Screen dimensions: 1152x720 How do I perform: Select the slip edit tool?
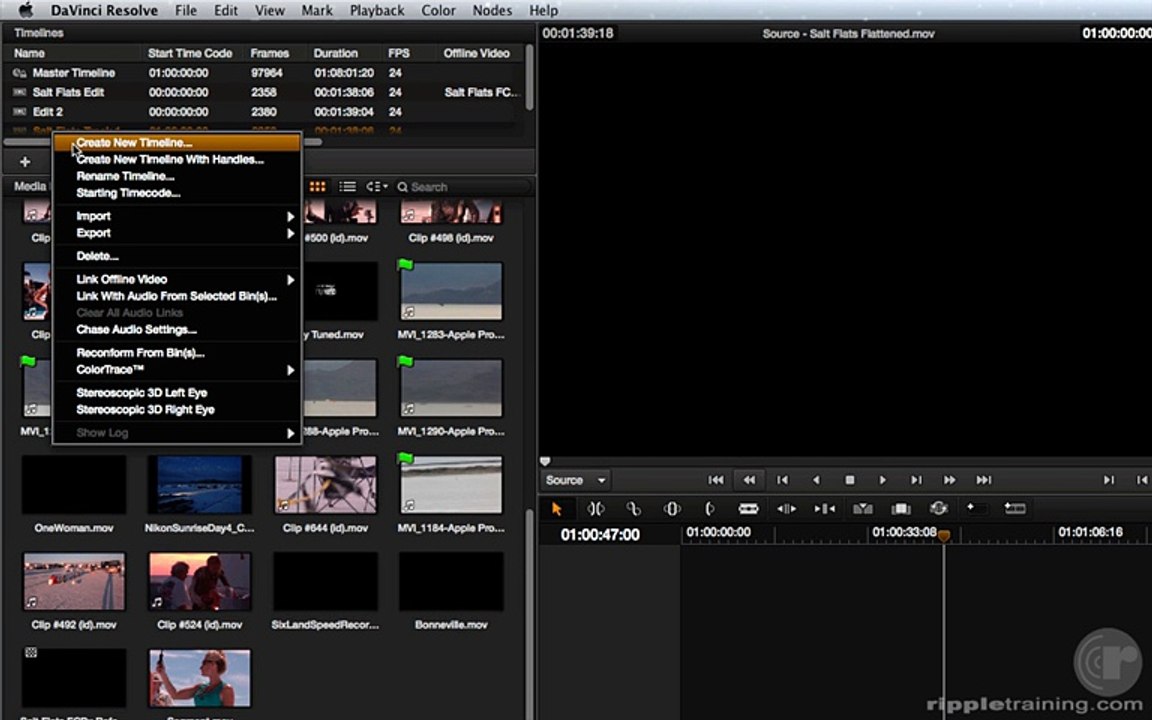coord(672,508)
